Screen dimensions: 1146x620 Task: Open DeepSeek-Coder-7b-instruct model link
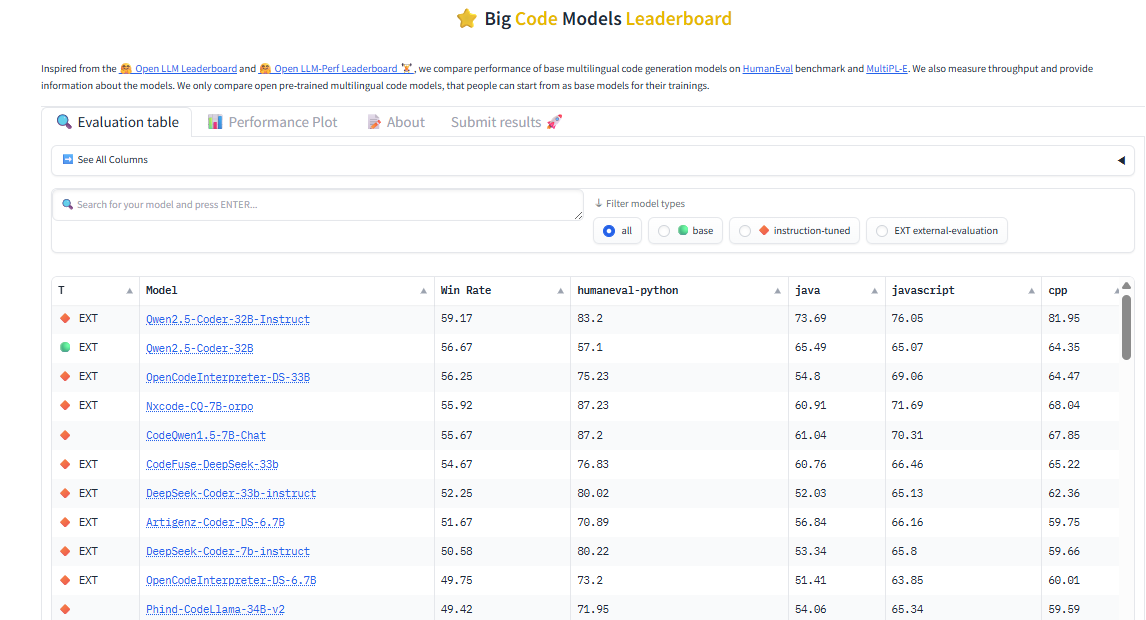click(227, 551)
